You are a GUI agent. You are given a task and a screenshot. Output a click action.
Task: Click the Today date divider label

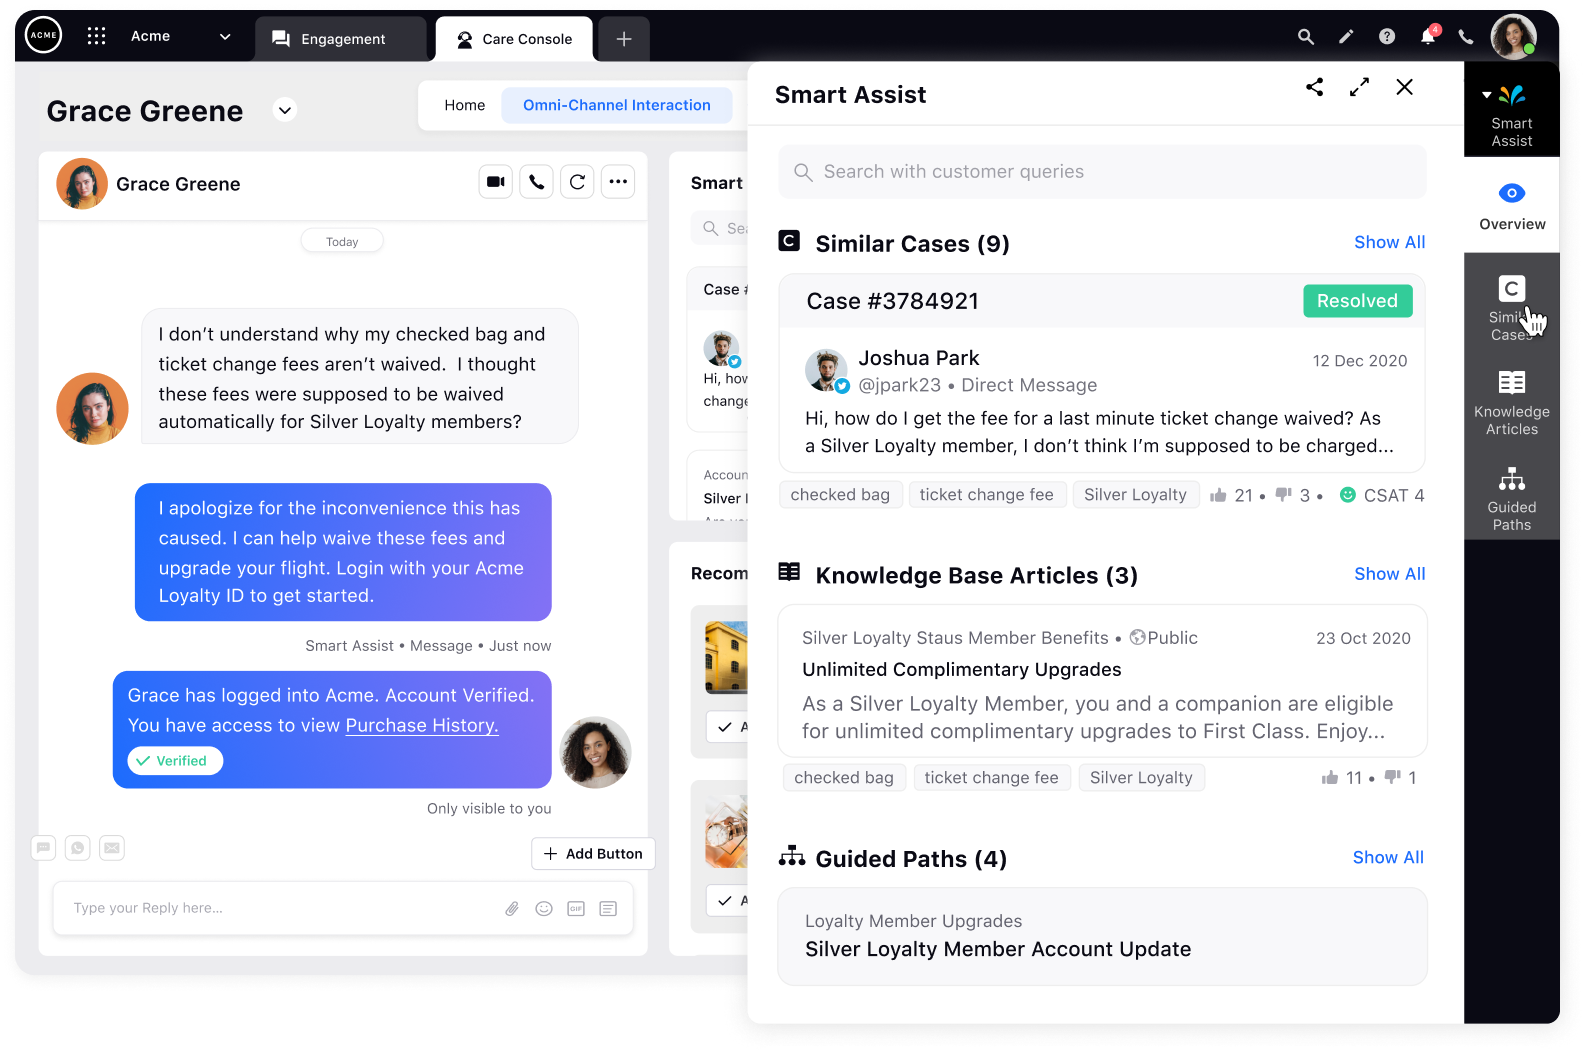coord(342,242)
